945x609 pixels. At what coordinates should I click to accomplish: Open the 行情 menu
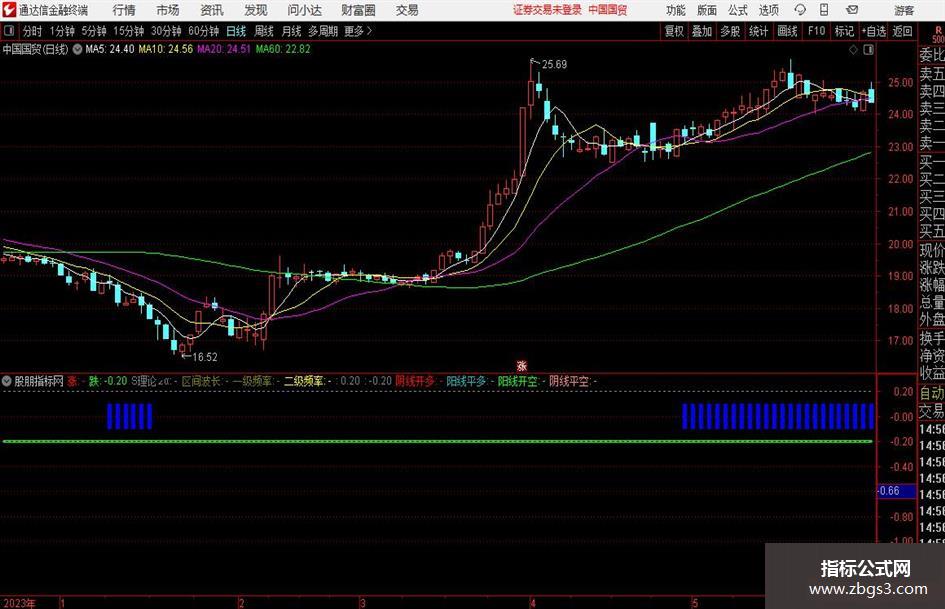(124, 10)
